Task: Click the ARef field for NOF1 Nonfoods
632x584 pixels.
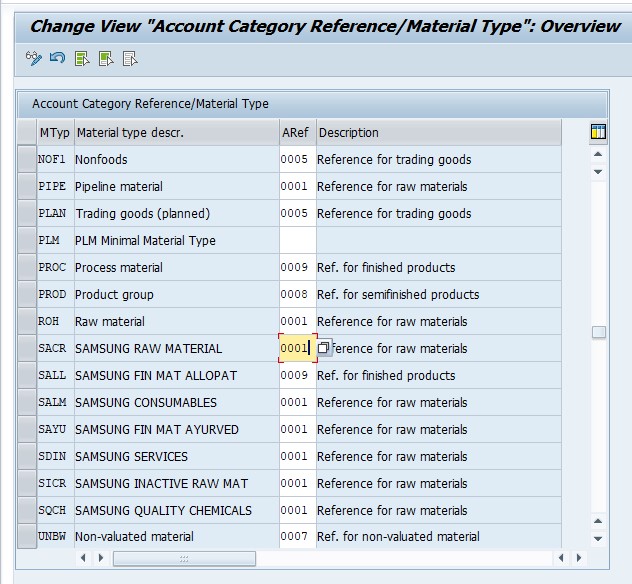Action: 297,159
